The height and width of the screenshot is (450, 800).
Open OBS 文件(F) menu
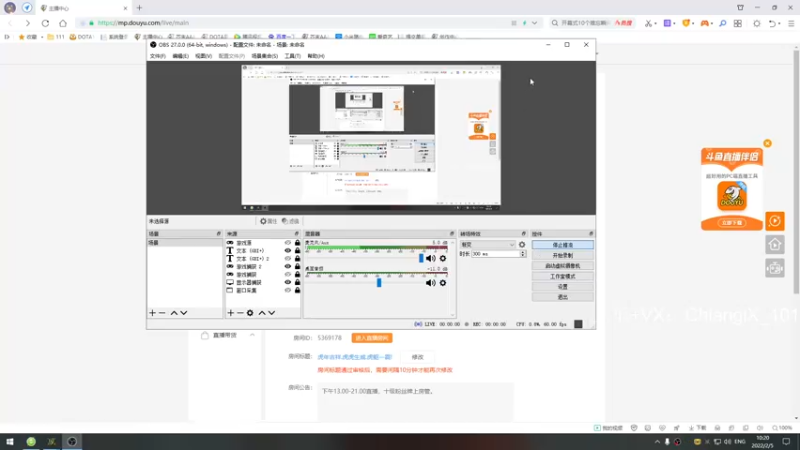coord(158,56)
